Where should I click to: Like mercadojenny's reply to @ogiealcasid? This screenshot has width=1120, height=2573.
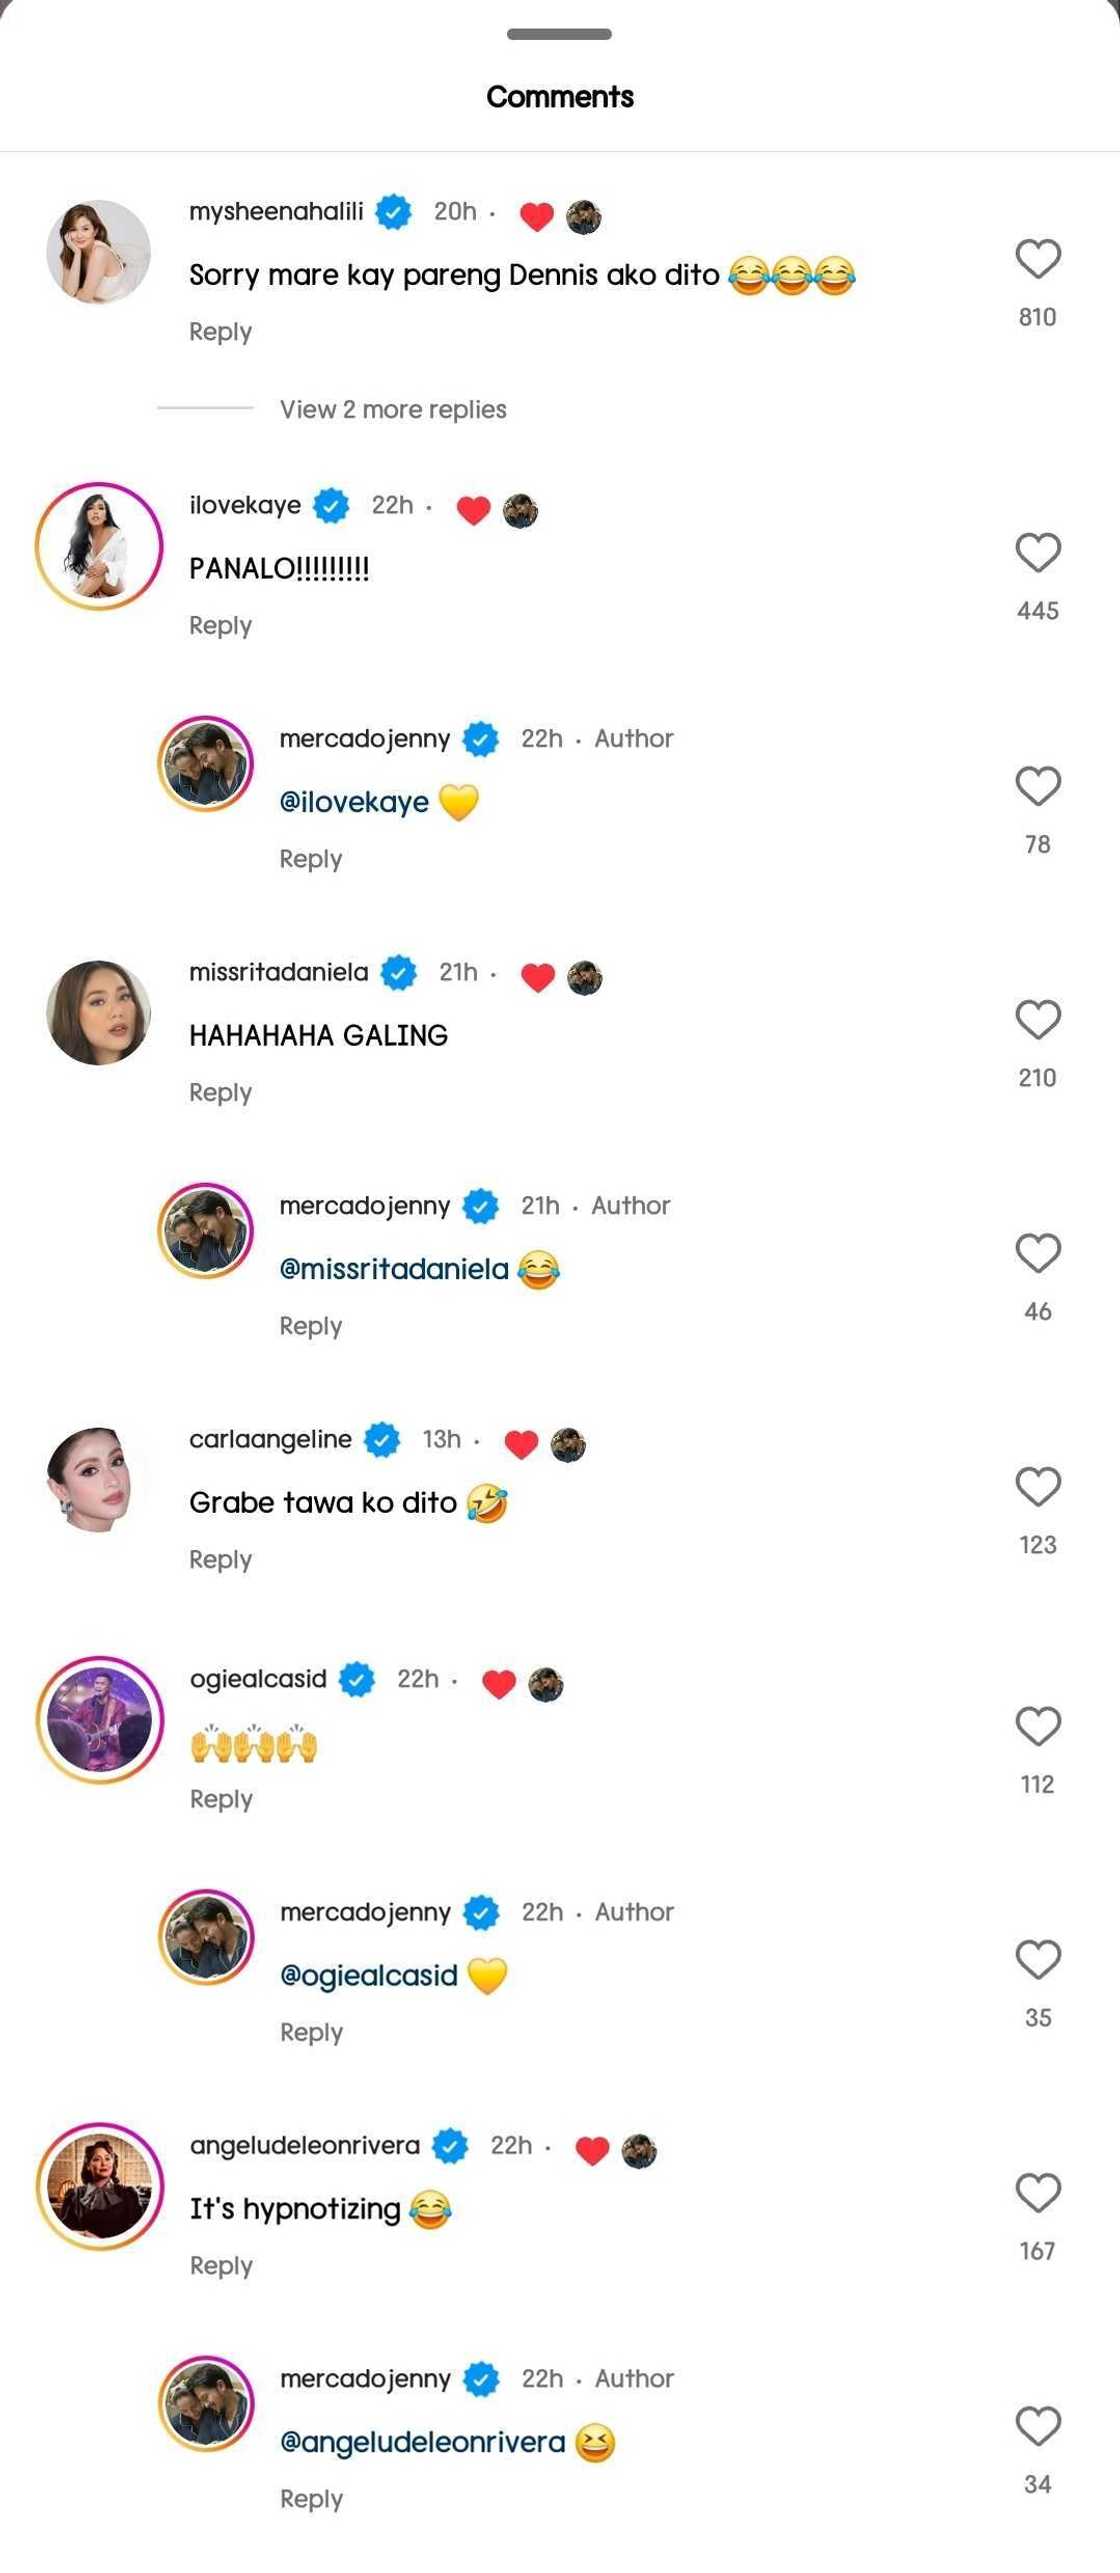coord(1037,1960)
